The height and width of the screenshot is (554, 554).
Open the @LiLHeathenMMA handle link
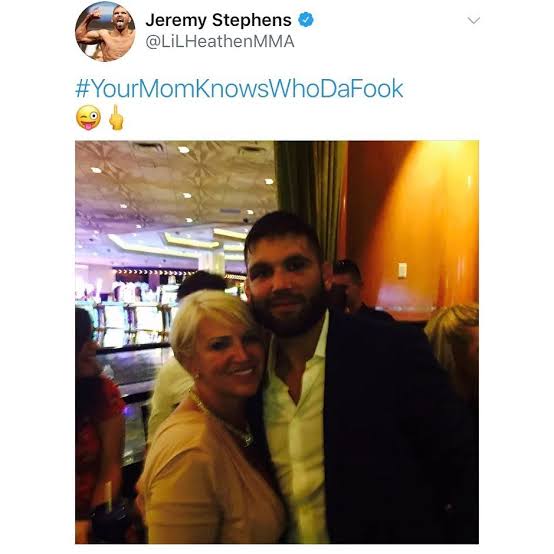pos(220,42)
